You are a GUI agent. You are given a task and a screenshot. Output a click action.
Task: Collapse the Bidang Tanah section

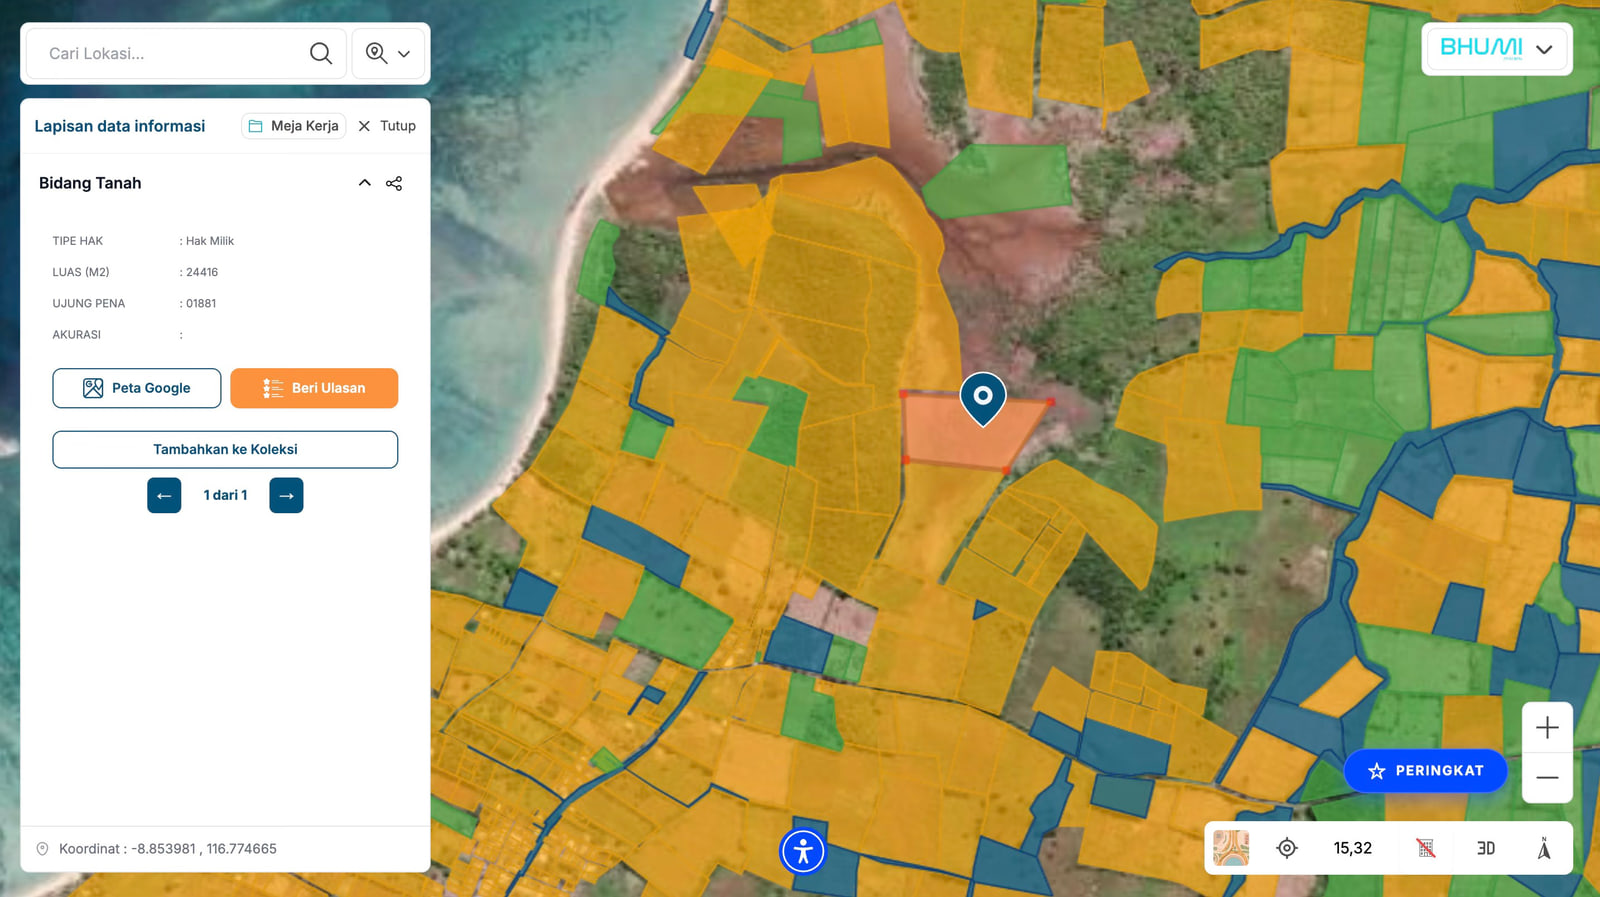pyautogui.click(x=364, y=183)
